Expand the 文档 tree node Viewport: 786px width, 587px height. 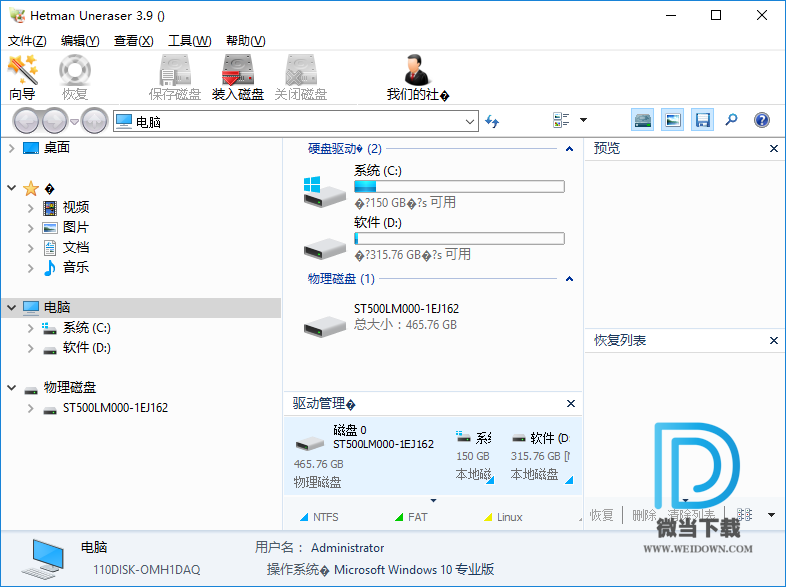[31, 248]
